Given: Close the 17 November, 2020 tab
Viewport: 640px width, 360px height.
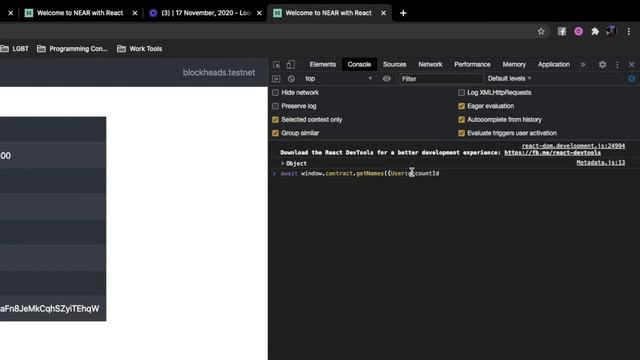Looking at the screenshot, I should point(259,13).
